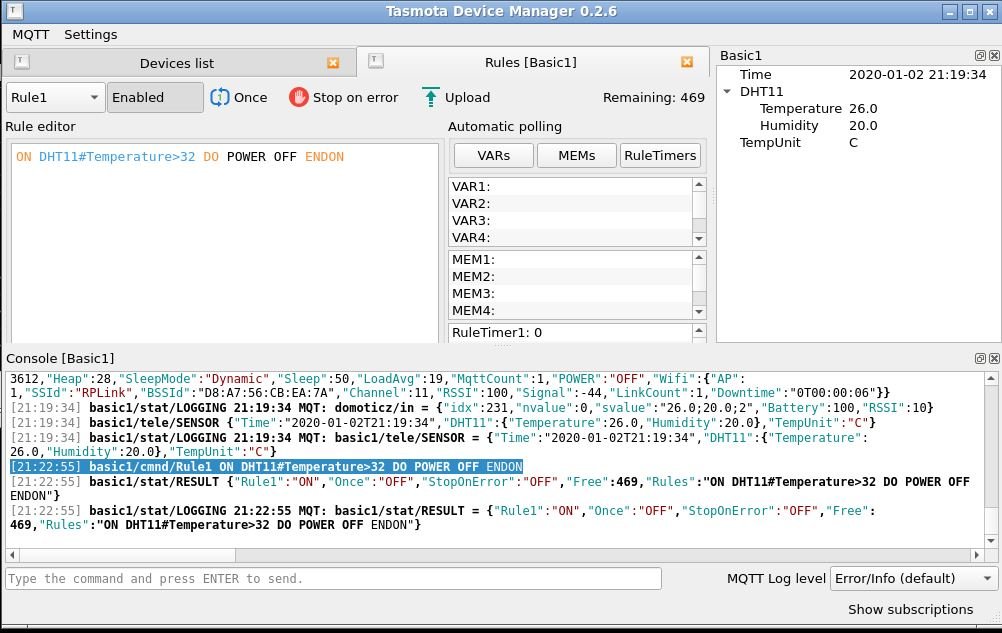Float the Basic1 dock panel

click(x=980, y=56)
